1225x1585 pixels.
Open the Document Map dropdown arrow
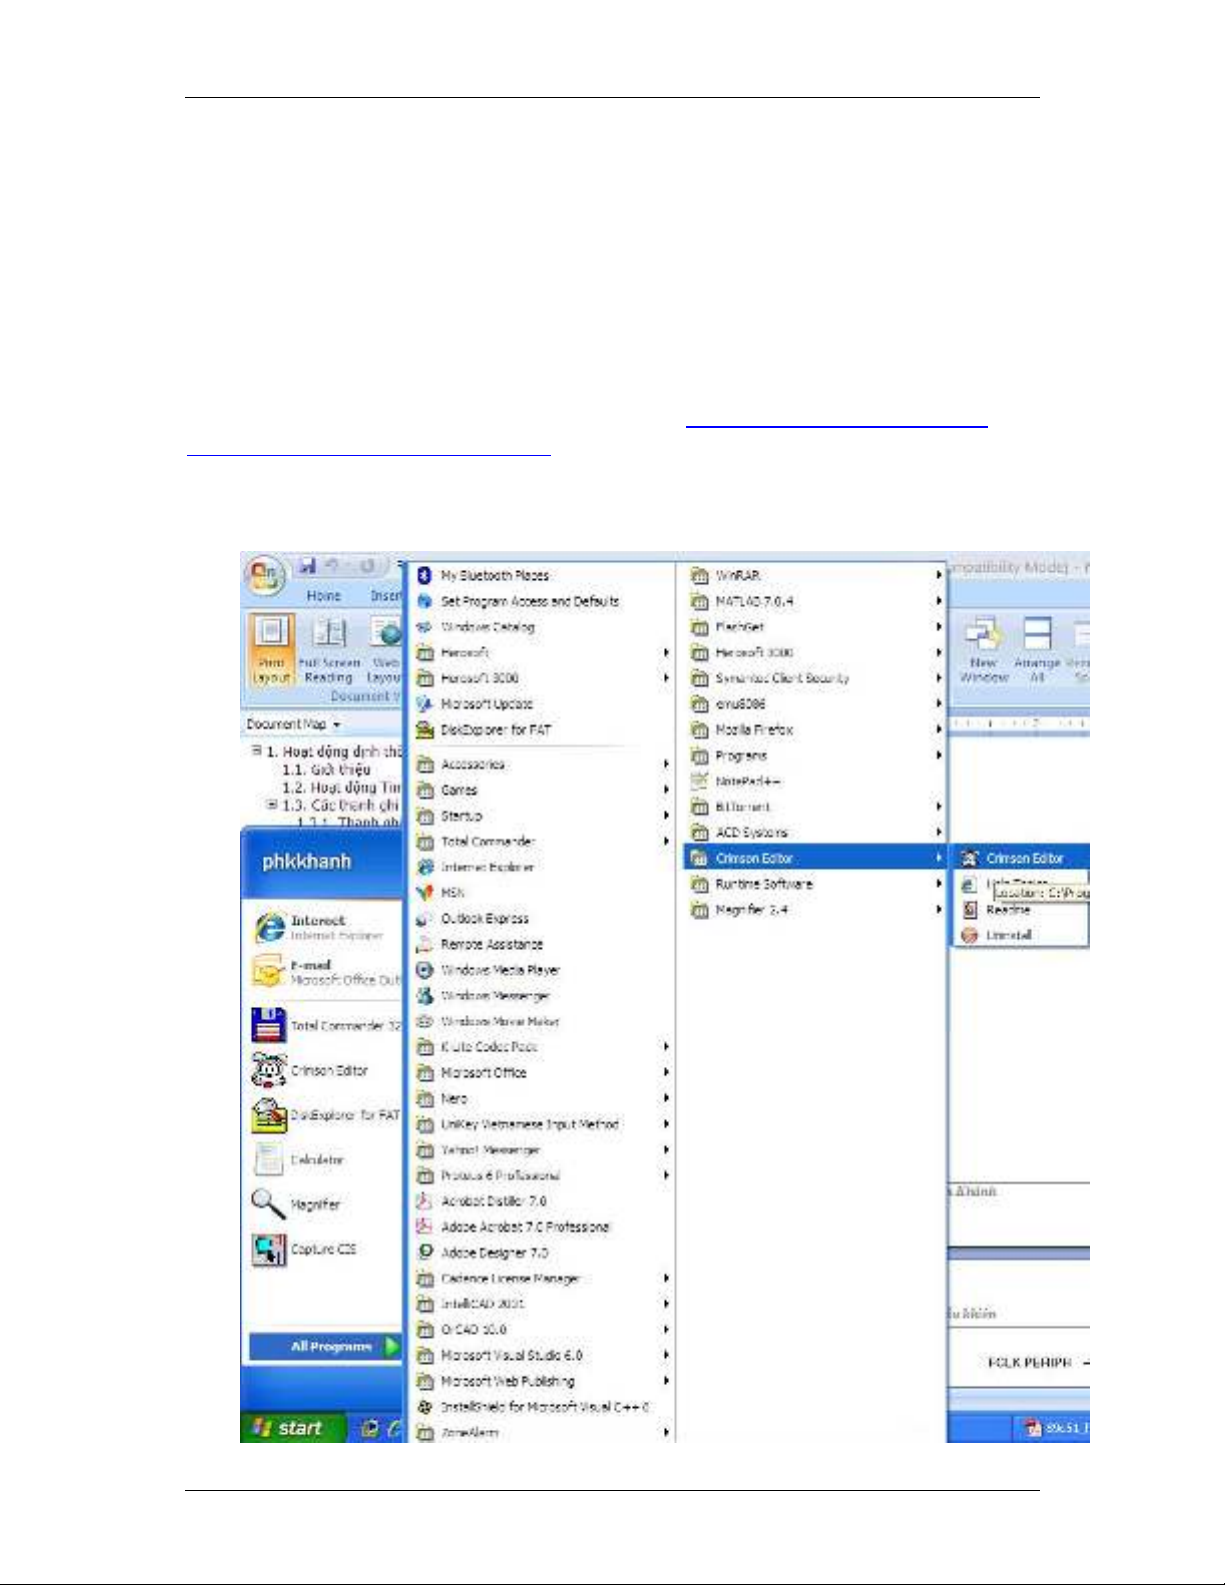pyautogui.click(x=337, y=724)
